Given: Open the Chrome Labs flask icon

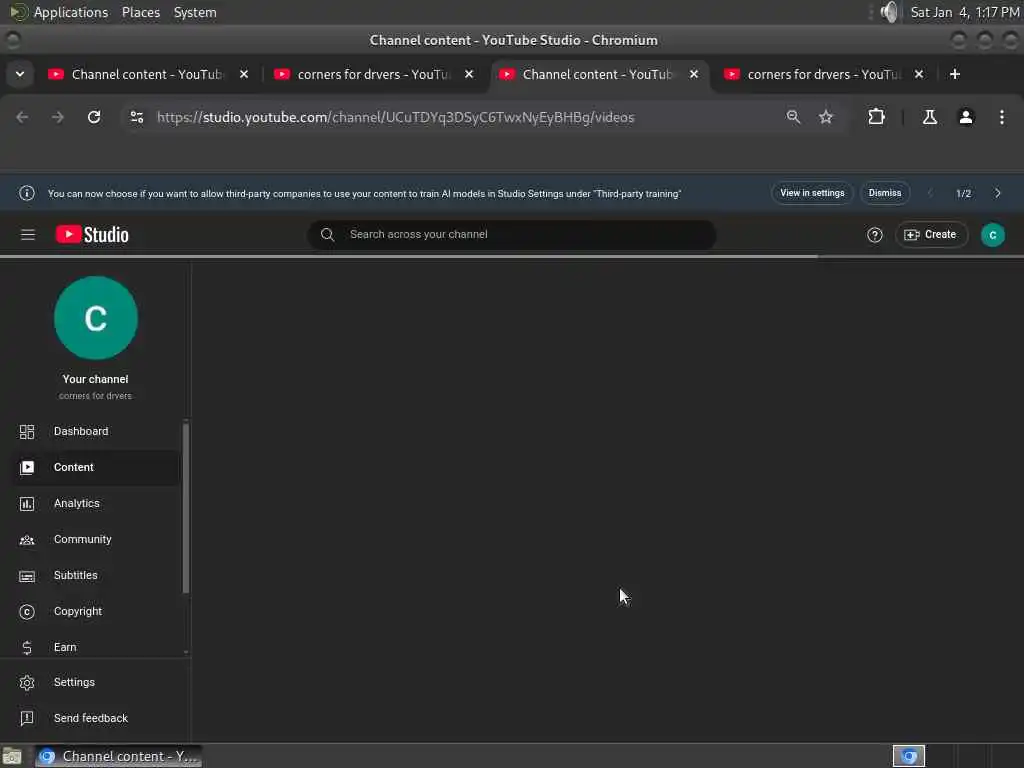Looking at the screenshot, I should pyautogui.click(x=930, y=117).
